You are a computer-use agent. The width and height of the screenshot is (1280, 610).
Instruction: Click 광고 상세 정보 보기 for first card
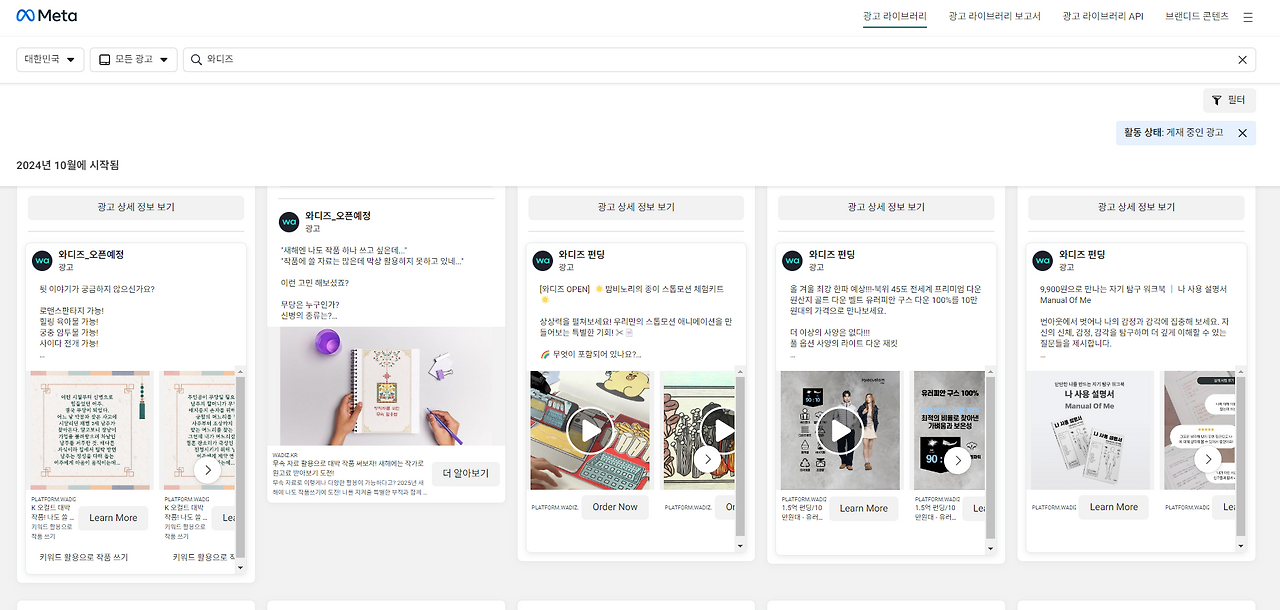point(136,207)
